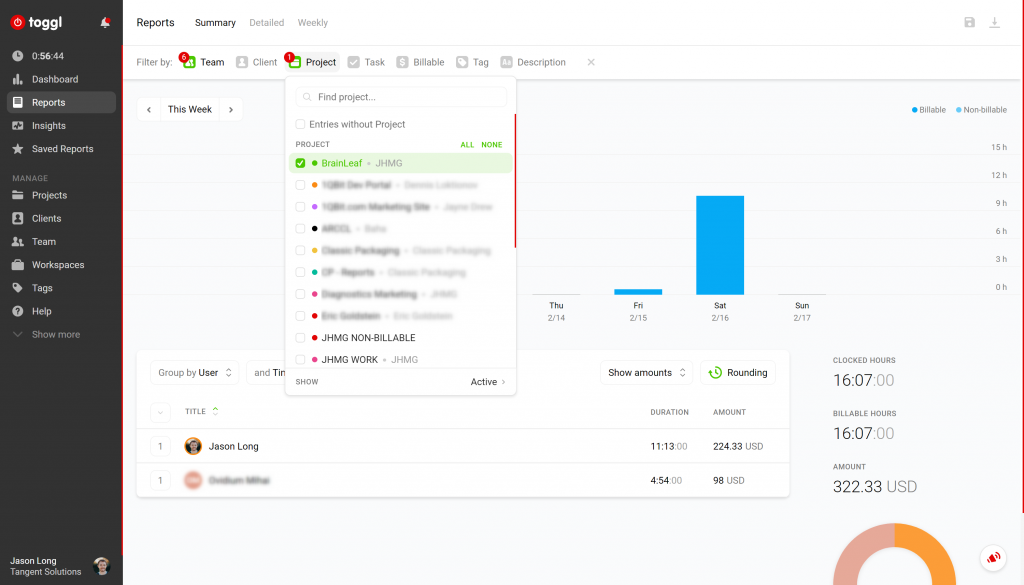Click the BrainLeaf green color dot

(x=315, y=163)
